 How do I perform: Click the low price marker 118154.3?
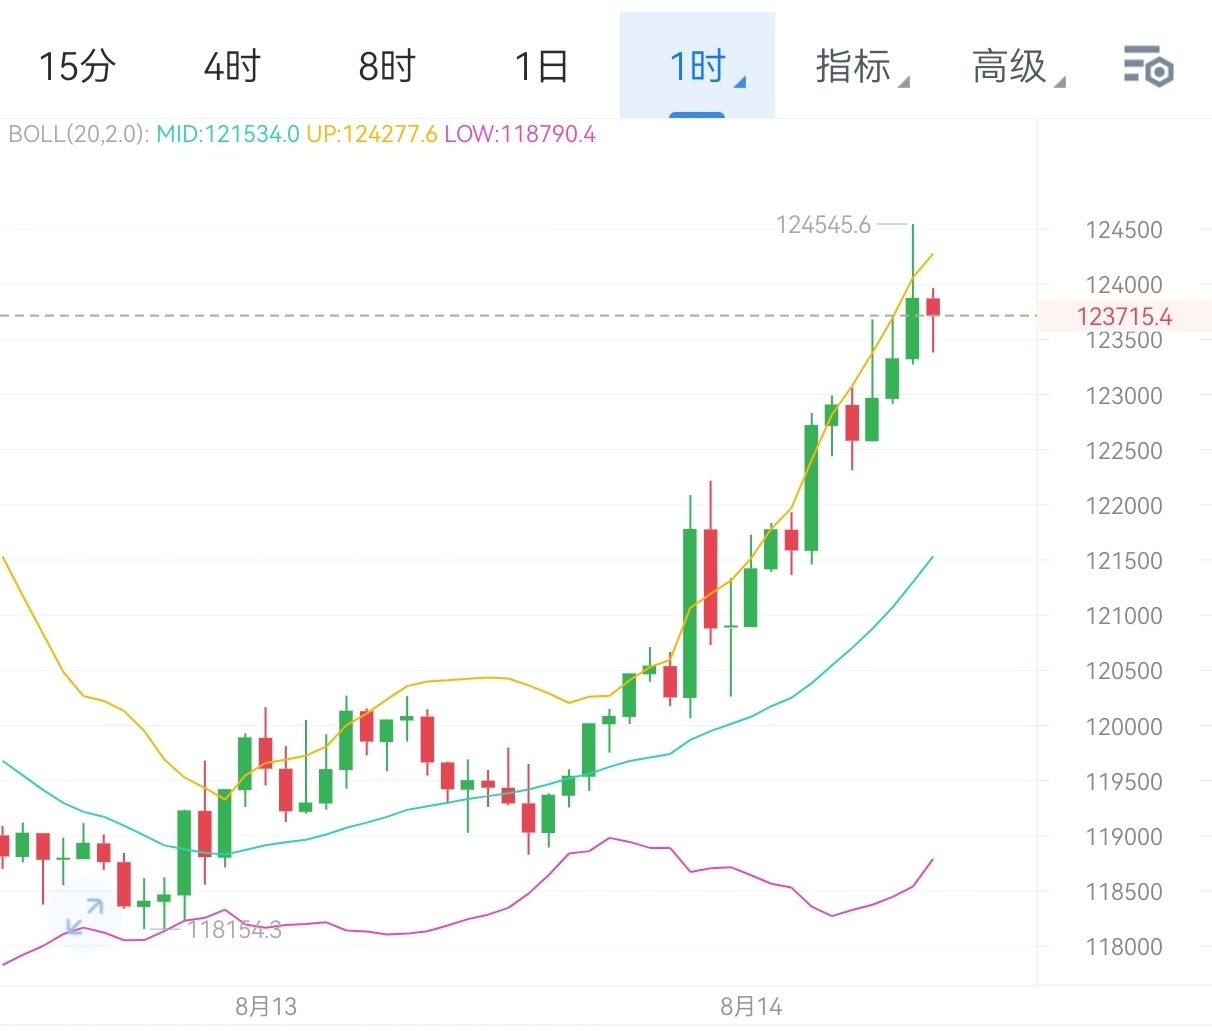tap(234, 929)
